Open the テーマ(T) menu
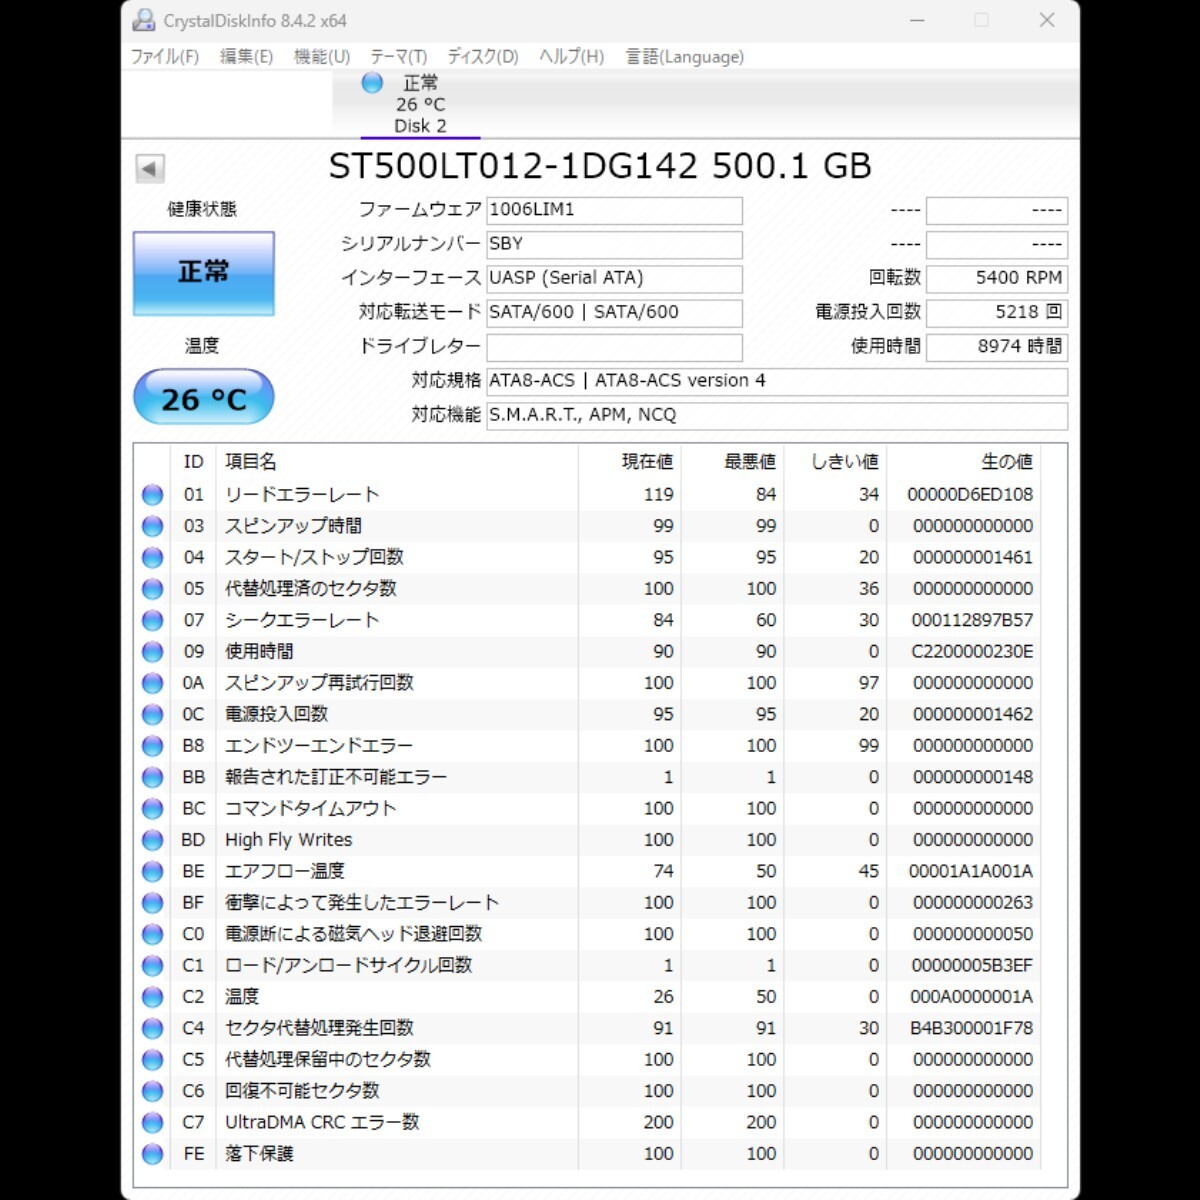 pyautogui.click(x=398, y=57)
